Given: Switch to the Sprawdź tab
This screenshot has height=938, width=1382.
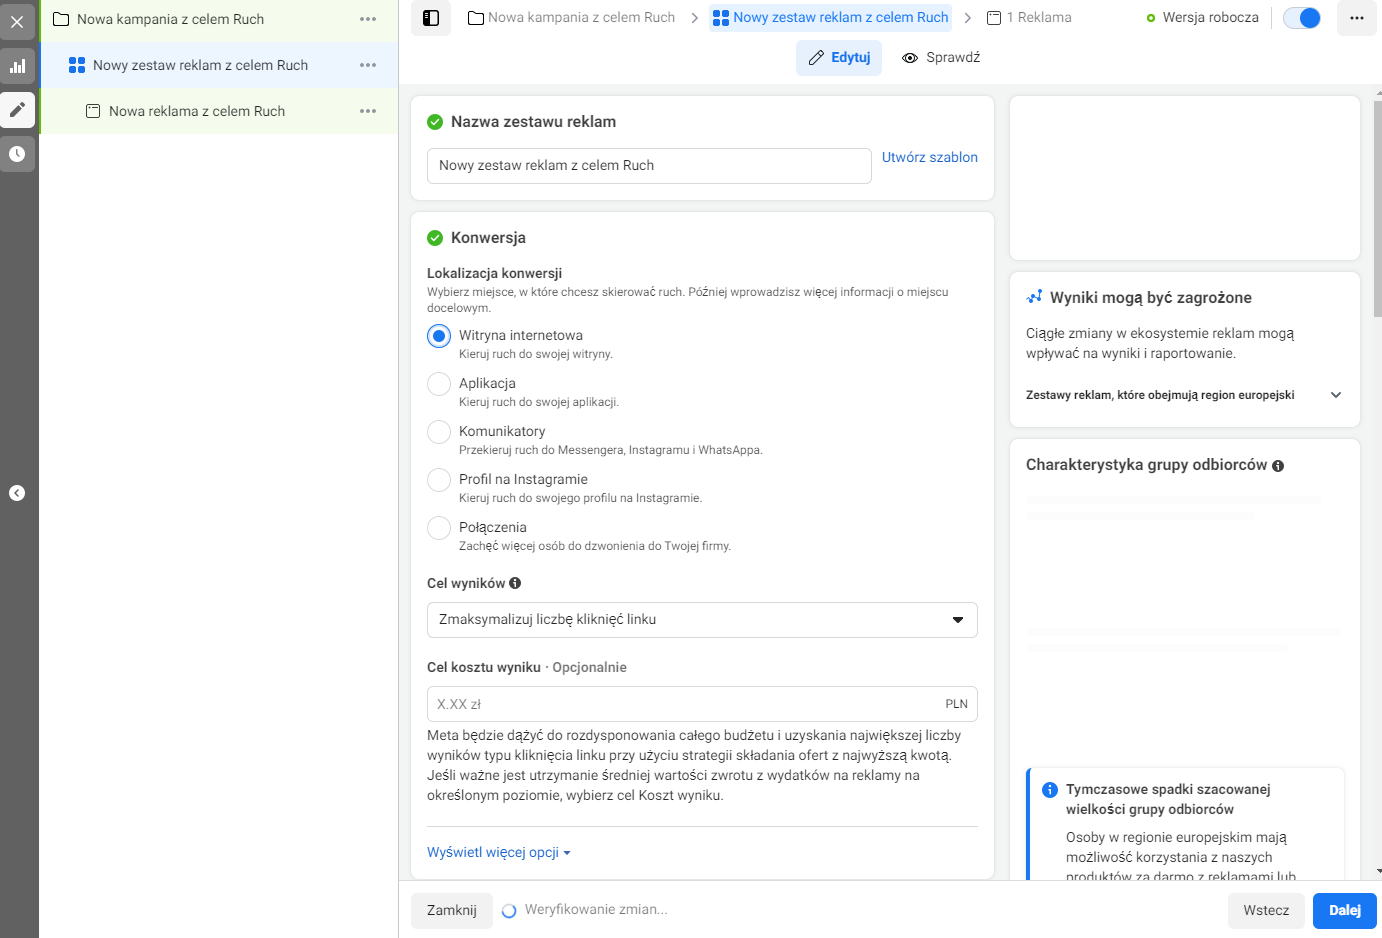Looking at the screenshot, I should coord(941,58).
